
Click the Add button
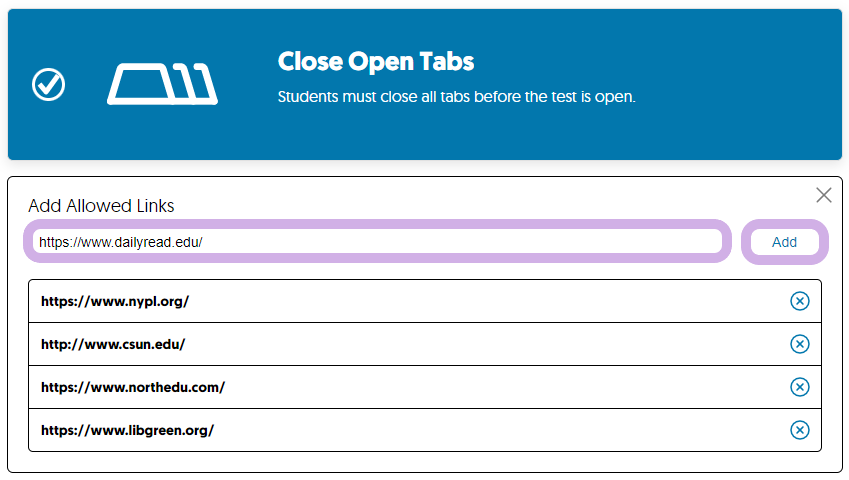click(x=784, y=242)
